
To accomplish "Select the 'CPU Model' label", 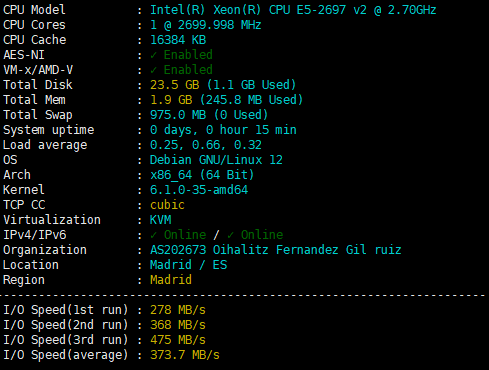I will (34, 10).
